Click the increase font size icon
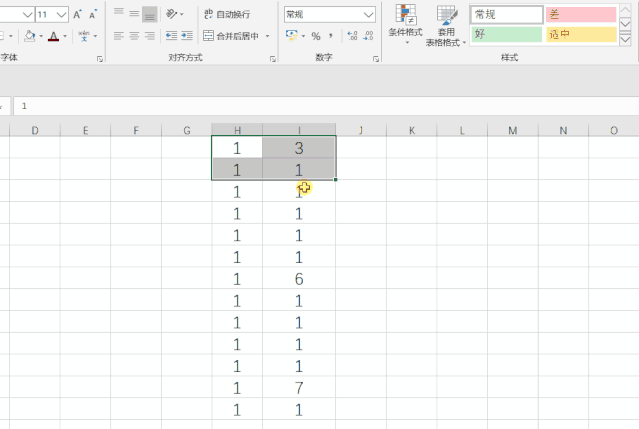This screenshot has height=429, width=639. pyautogui.click(x=78, y=14)
